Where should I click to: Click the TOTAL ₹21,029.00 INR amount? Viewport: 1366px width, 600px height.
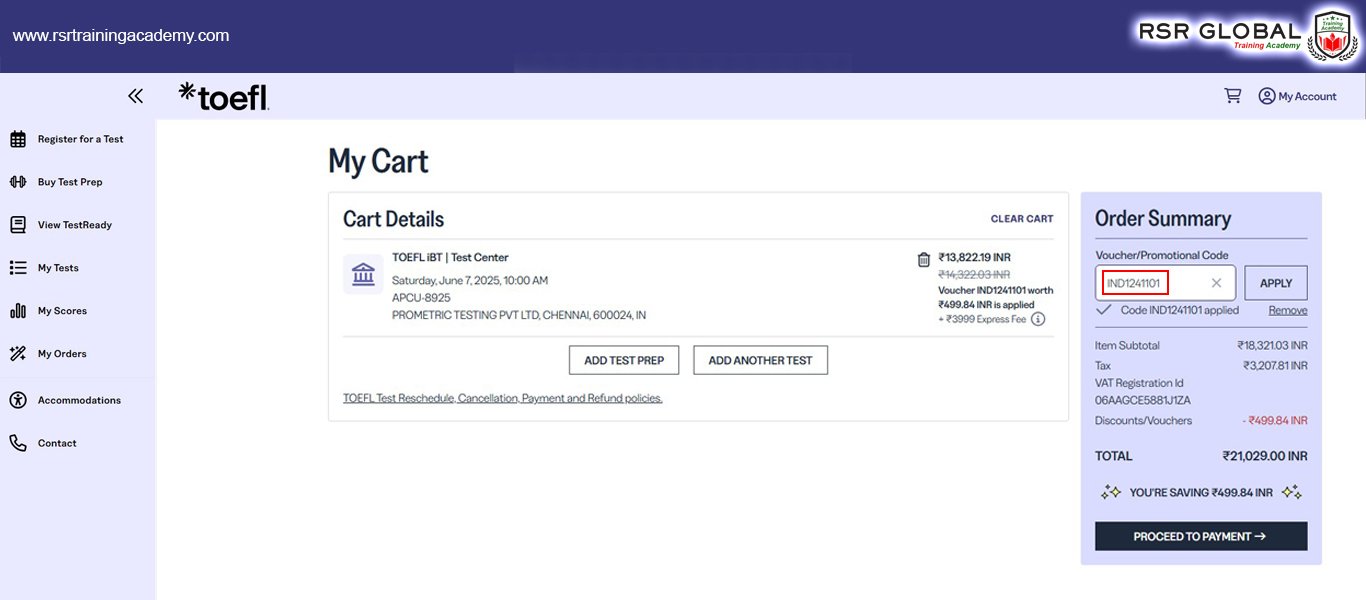(x=1264, y=456)
